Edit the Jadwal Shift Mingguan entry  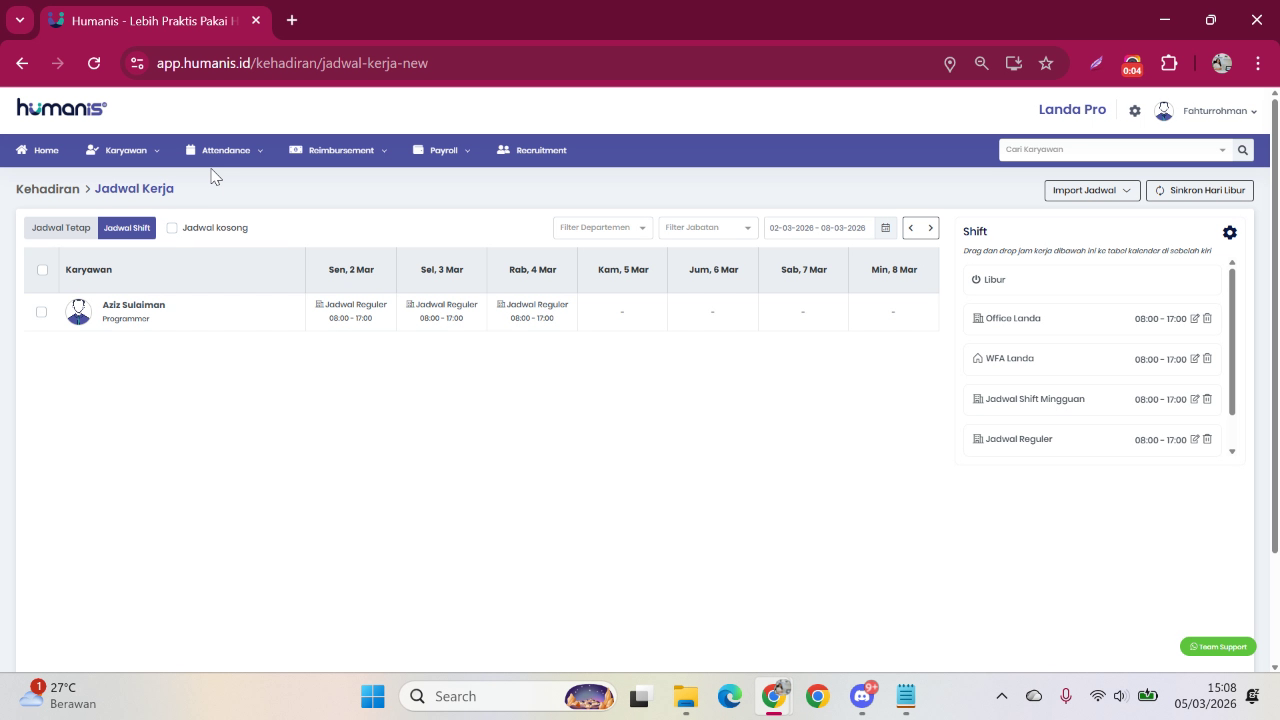pyautogui.click(x=1194, y=399)
